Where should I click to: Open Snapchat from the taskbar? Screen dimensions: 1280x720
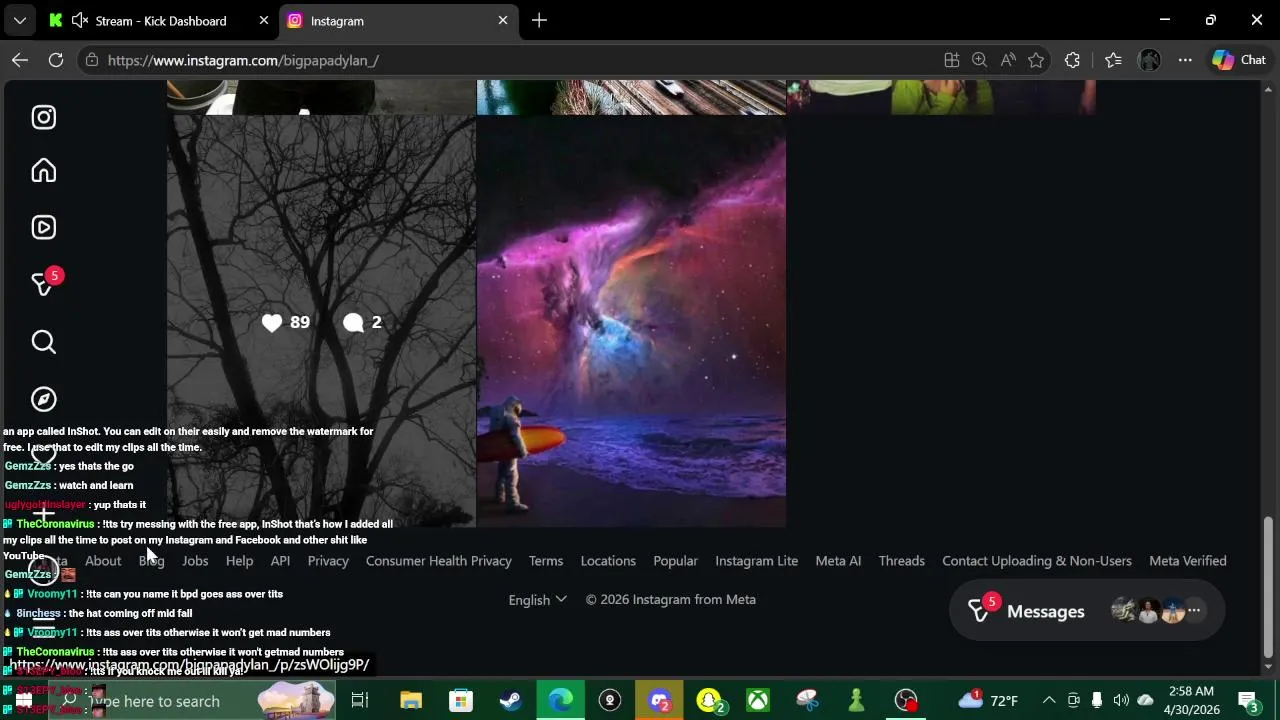[709, 701]
